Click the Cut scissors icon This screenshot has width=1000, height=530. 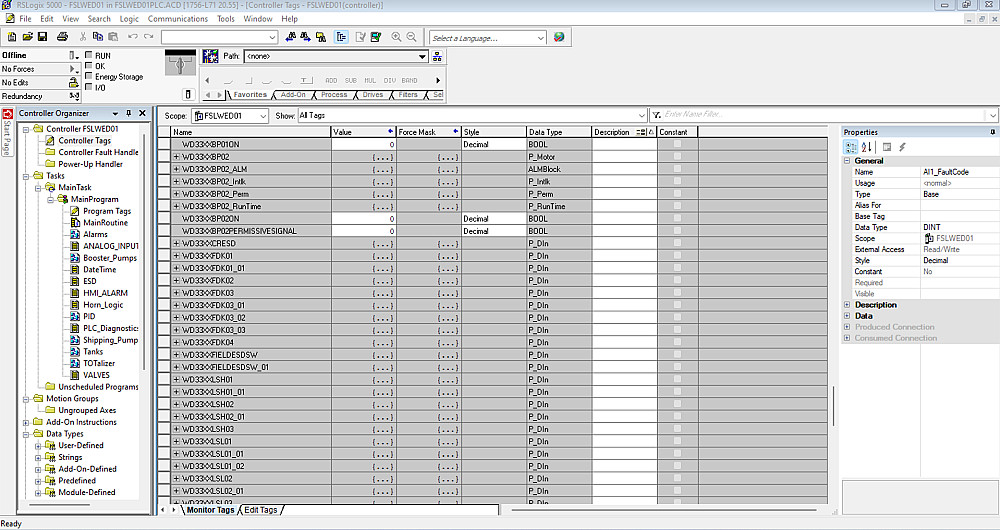tap(83, 37)
